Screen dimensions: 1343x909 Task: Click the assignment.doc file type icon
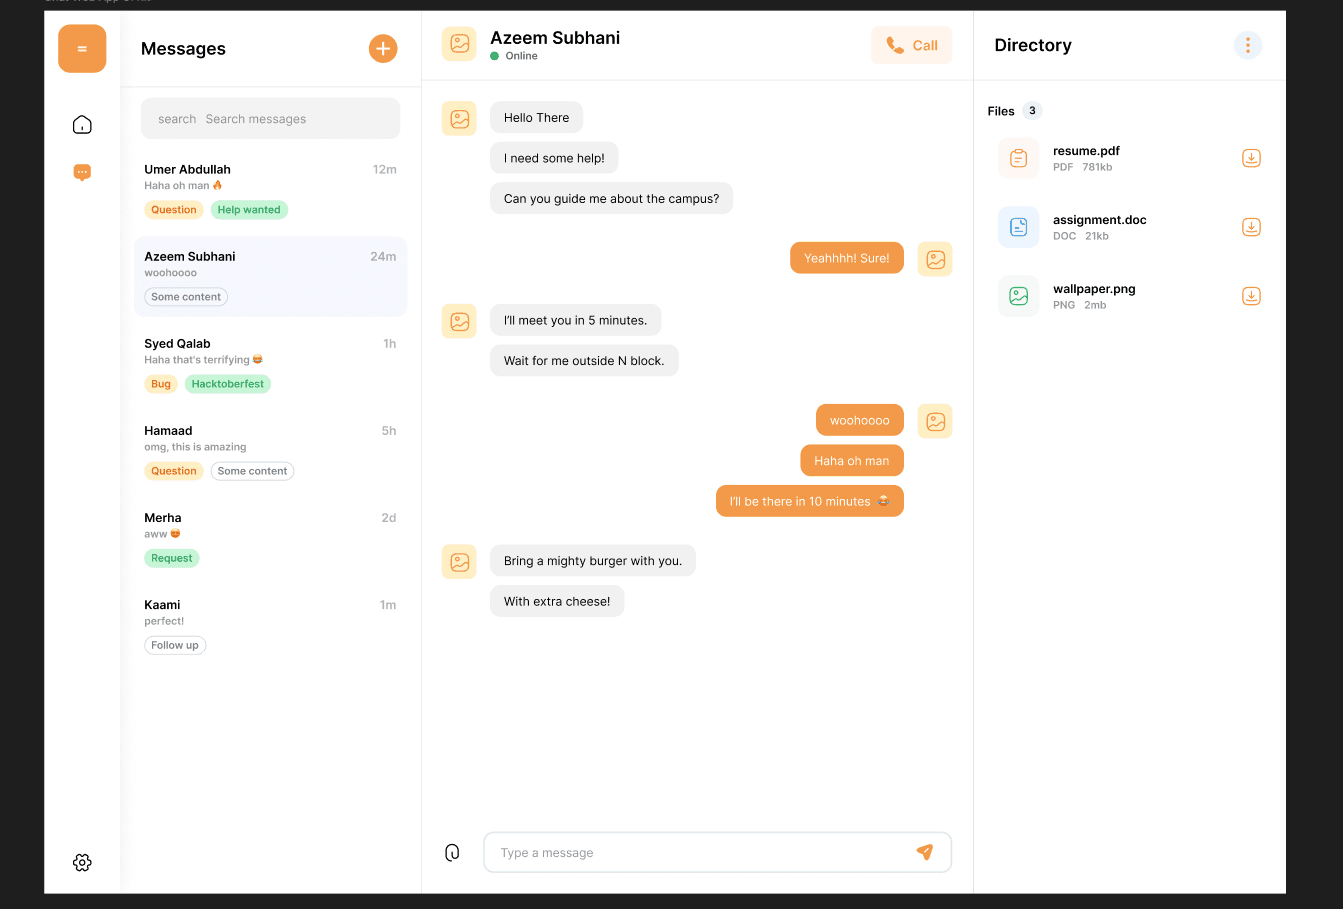(x=1018, y=227)
